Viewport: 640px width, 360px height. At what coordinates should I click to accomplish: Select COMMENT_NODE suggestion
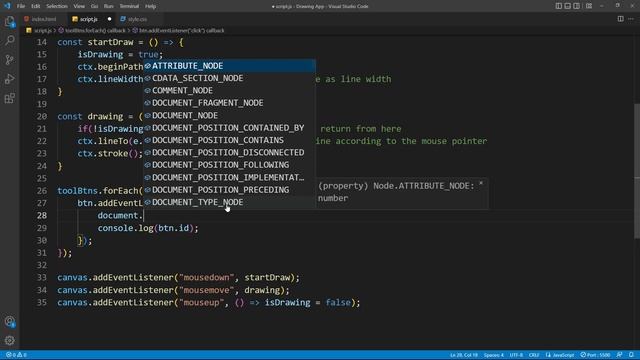click(229, 90)
